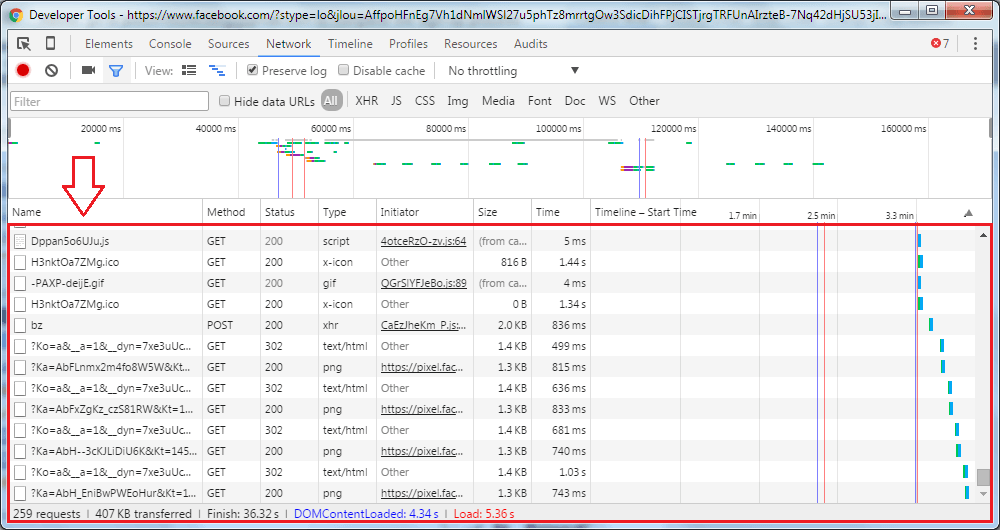This screenshot has width=1000, height=530.
Task: Enable the Disable cache checkbox
Action: click(344, 71)
